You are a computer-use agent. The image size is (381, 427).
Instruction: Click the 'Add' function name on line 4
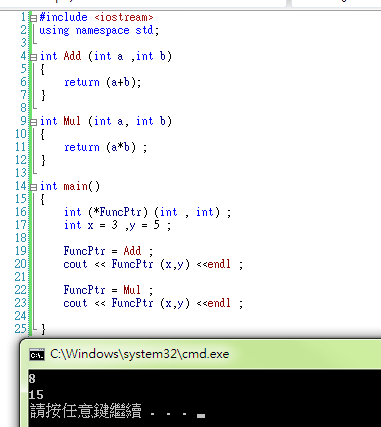[72, 56]
